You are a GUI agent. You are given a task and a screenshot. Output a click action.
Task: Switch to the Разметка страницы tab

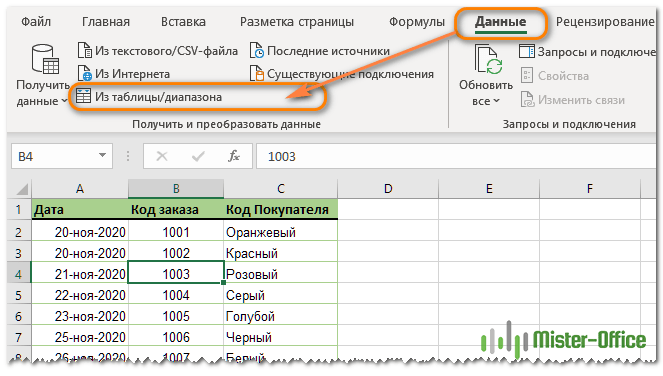click(x=297, y=22)
